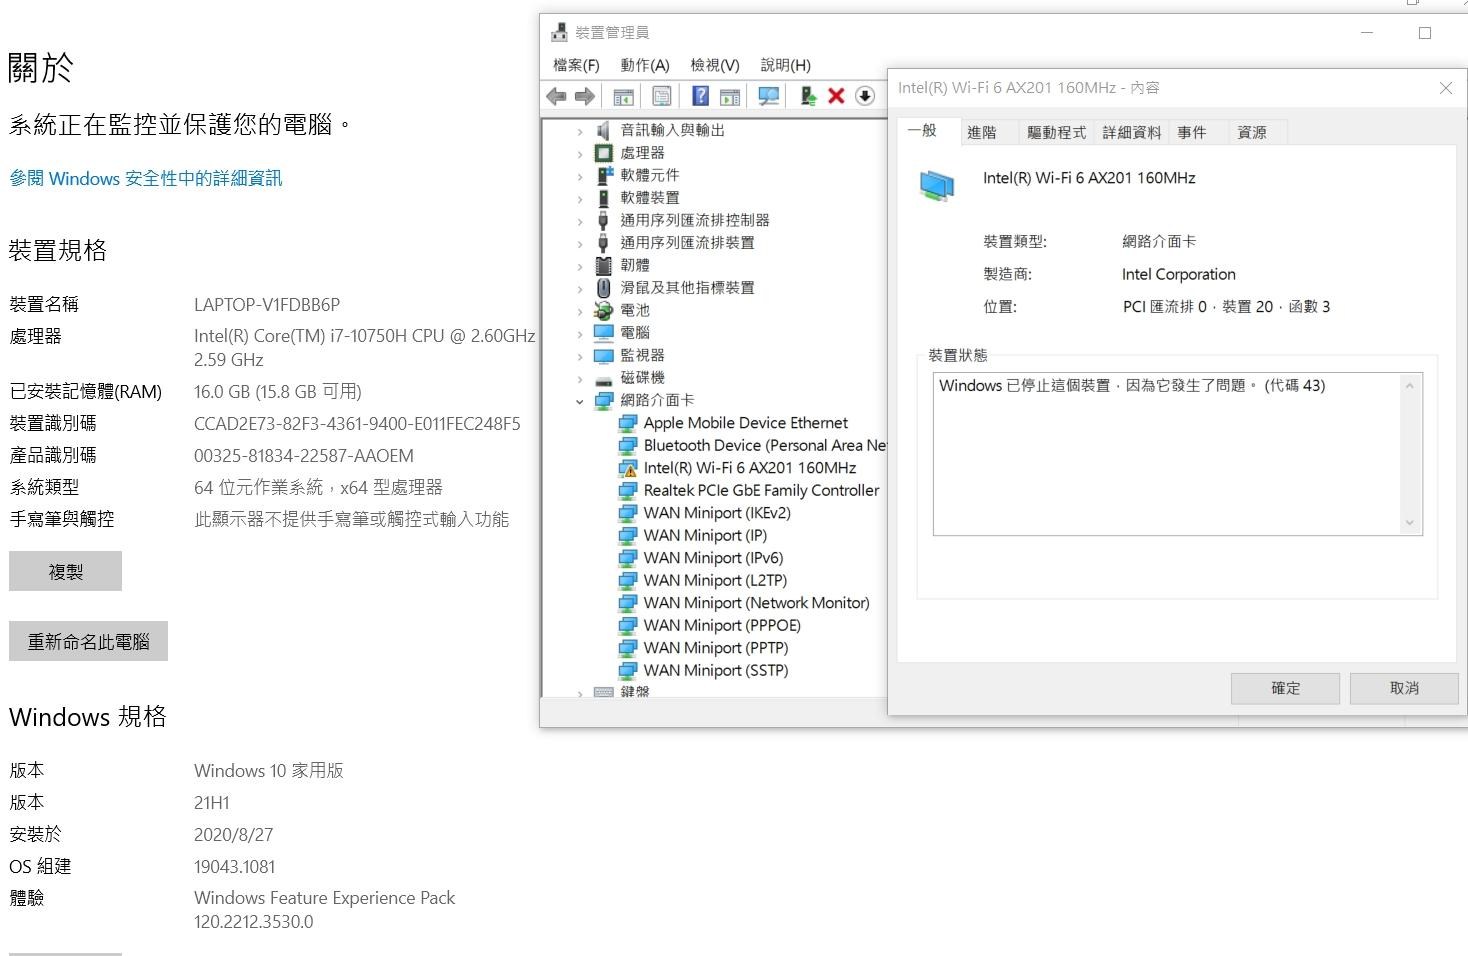The image size is (1468, 956).
Task: Click the Show/Hide console tree icon
Action: pos(623,95)
